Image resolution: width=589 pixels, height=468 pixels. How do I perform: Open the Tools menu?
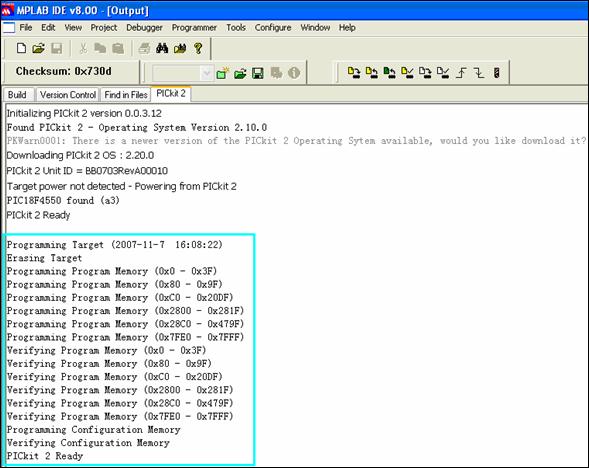[x=236, y=27]
